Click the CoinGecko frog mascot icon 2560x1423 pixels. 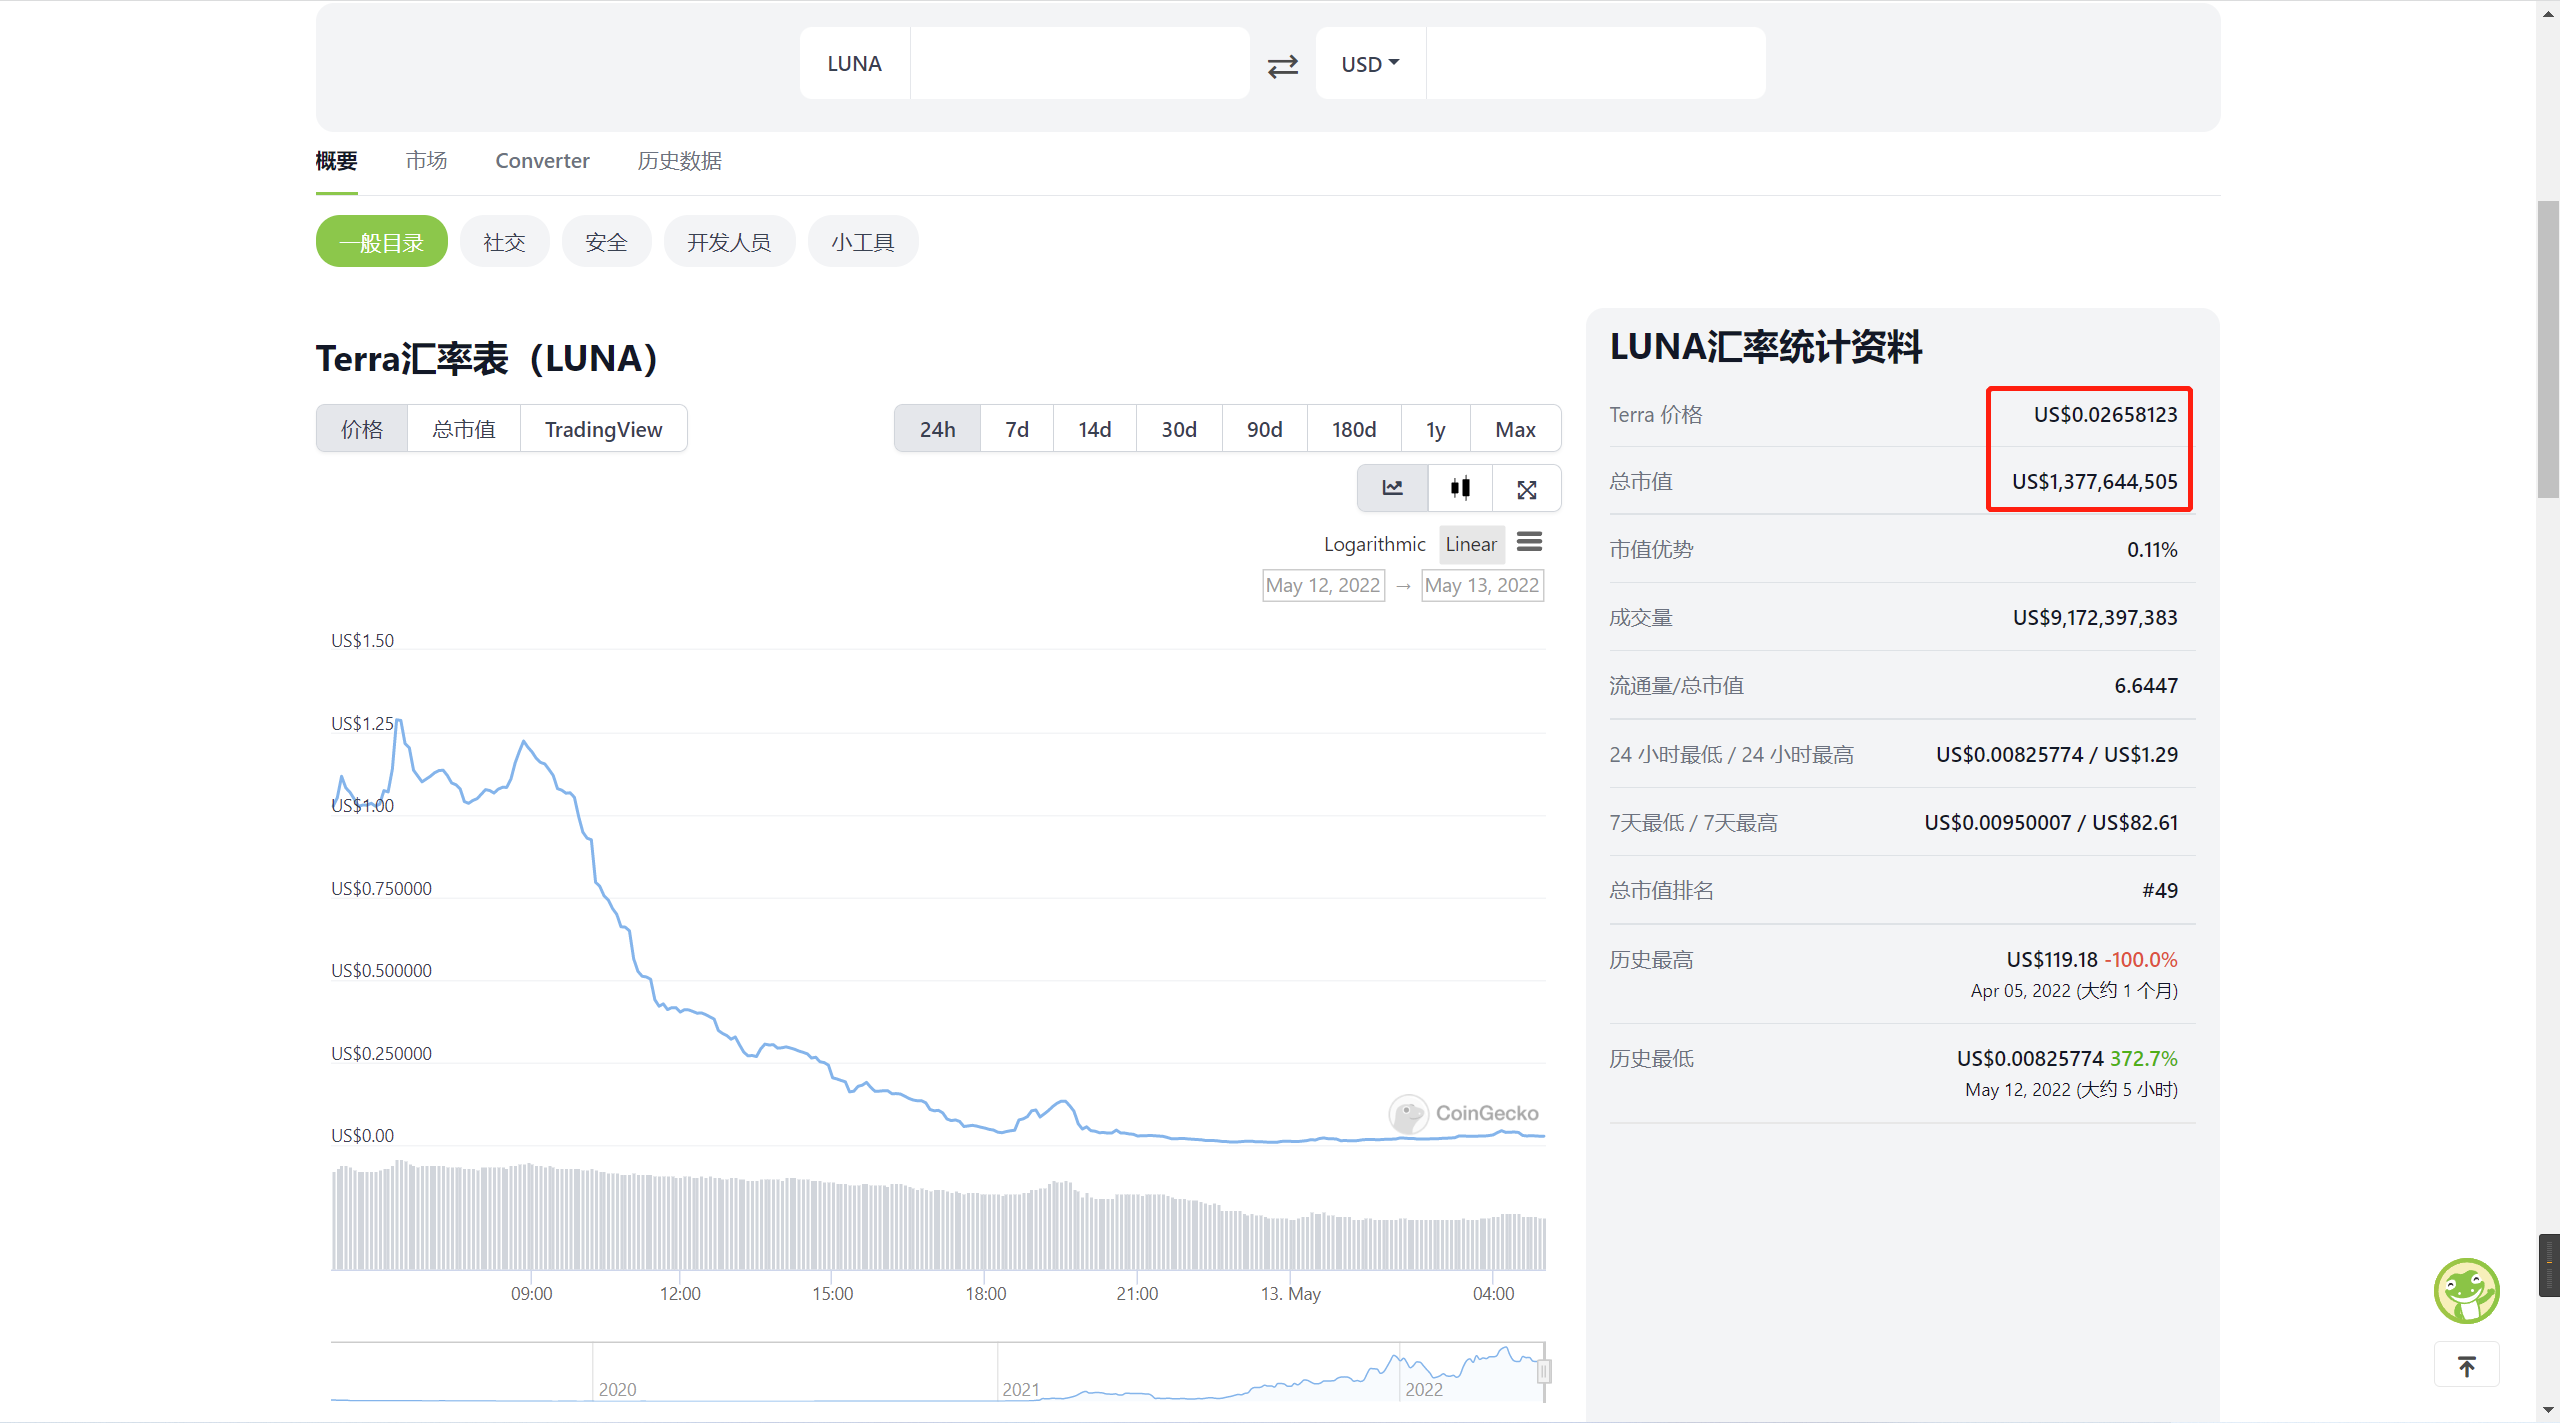[2466, 1290]
